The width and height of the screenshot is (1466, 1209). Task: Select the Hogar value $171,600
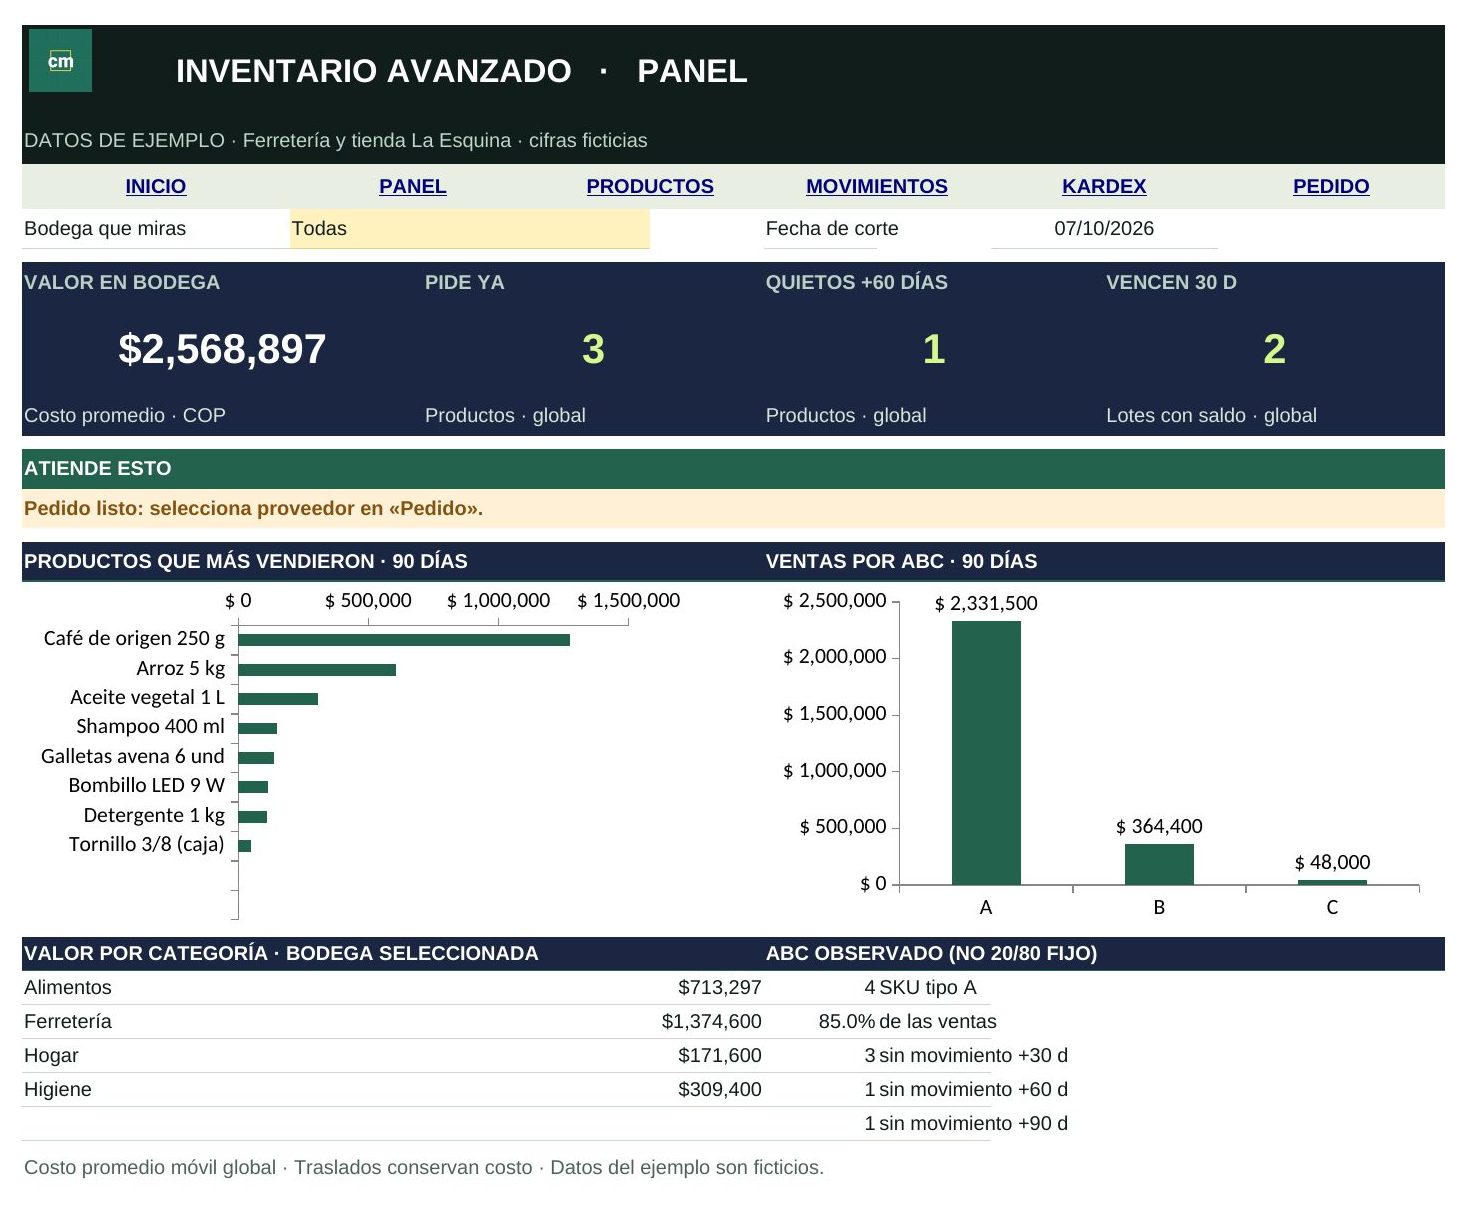coord(720,1056)
